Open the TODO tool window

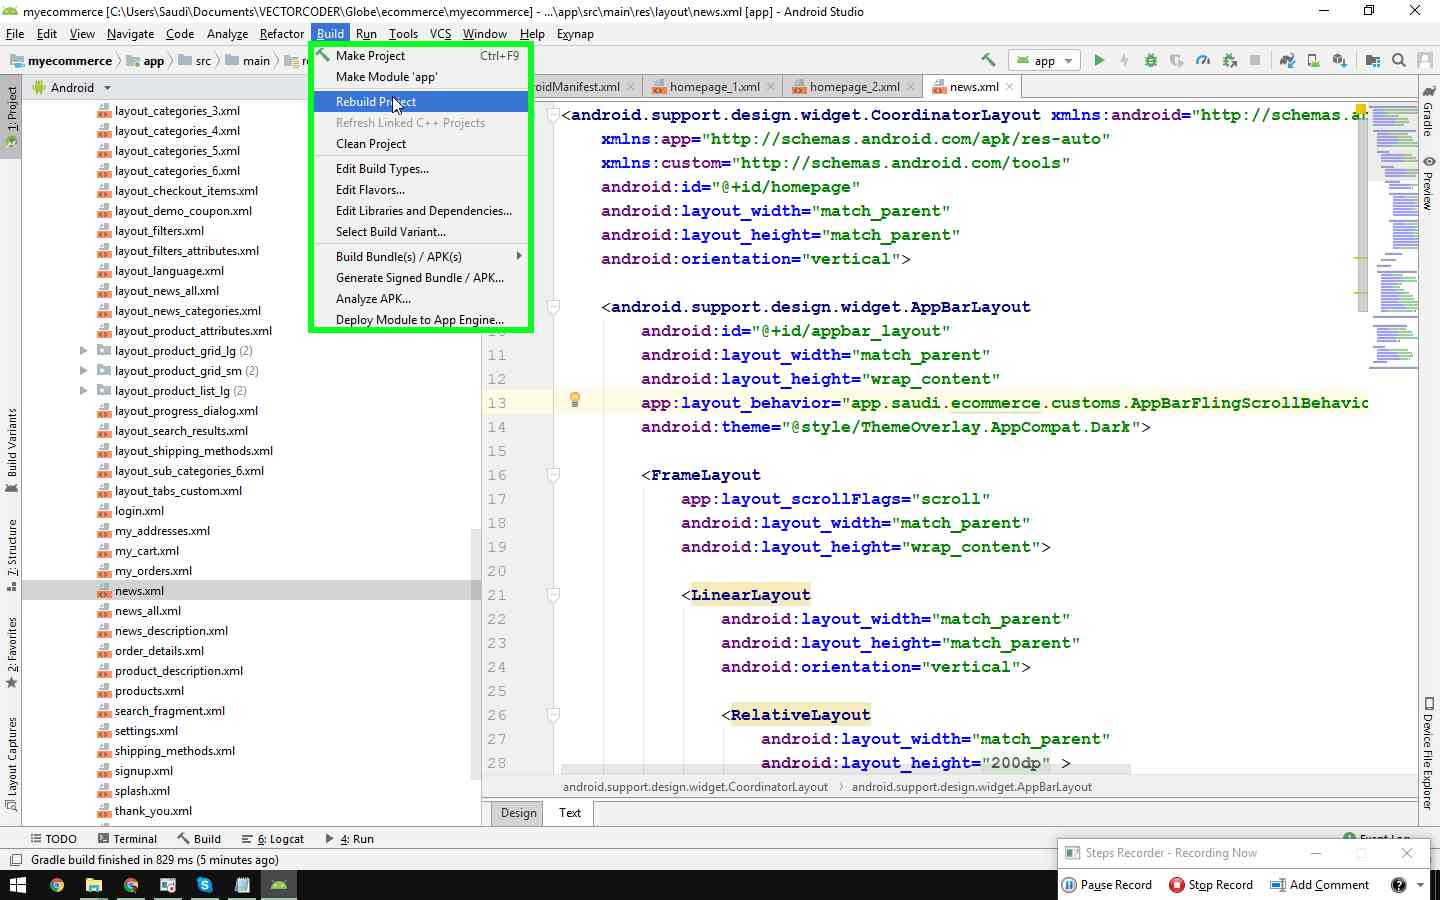pyautogui.click(x=53, y=839)
